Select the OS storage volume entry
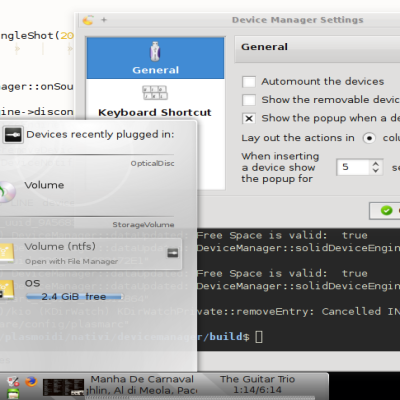The image size is (400, 400). tap(90, 290)
